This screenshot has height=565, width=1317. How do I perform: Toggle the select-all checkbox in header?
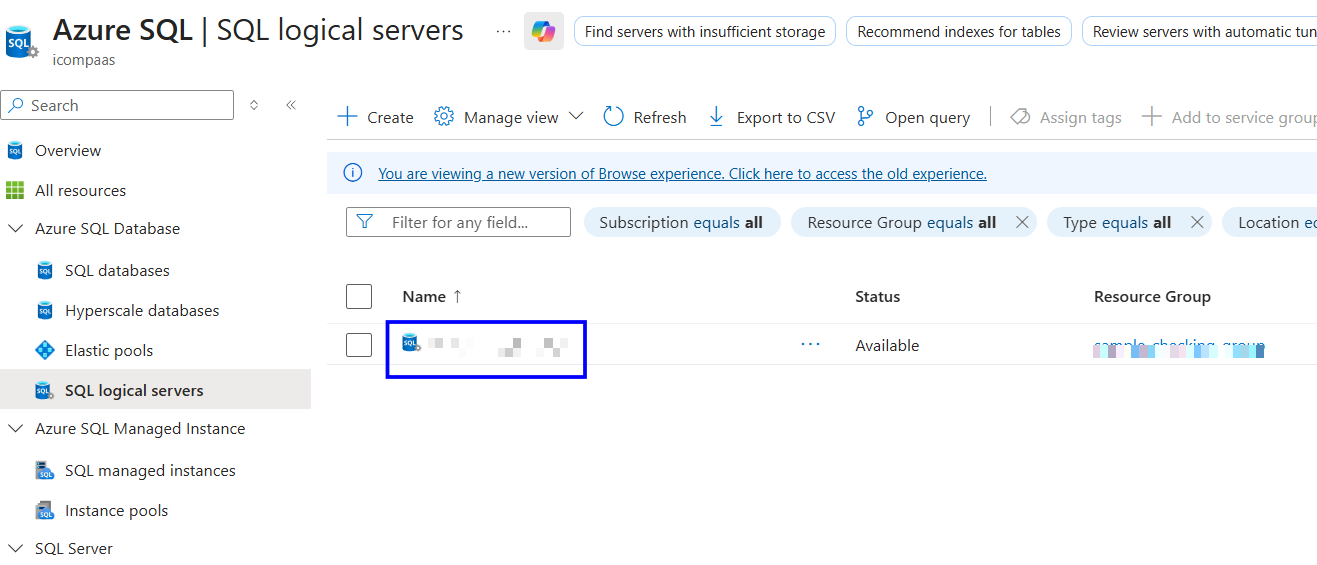[x=359, y=296]
